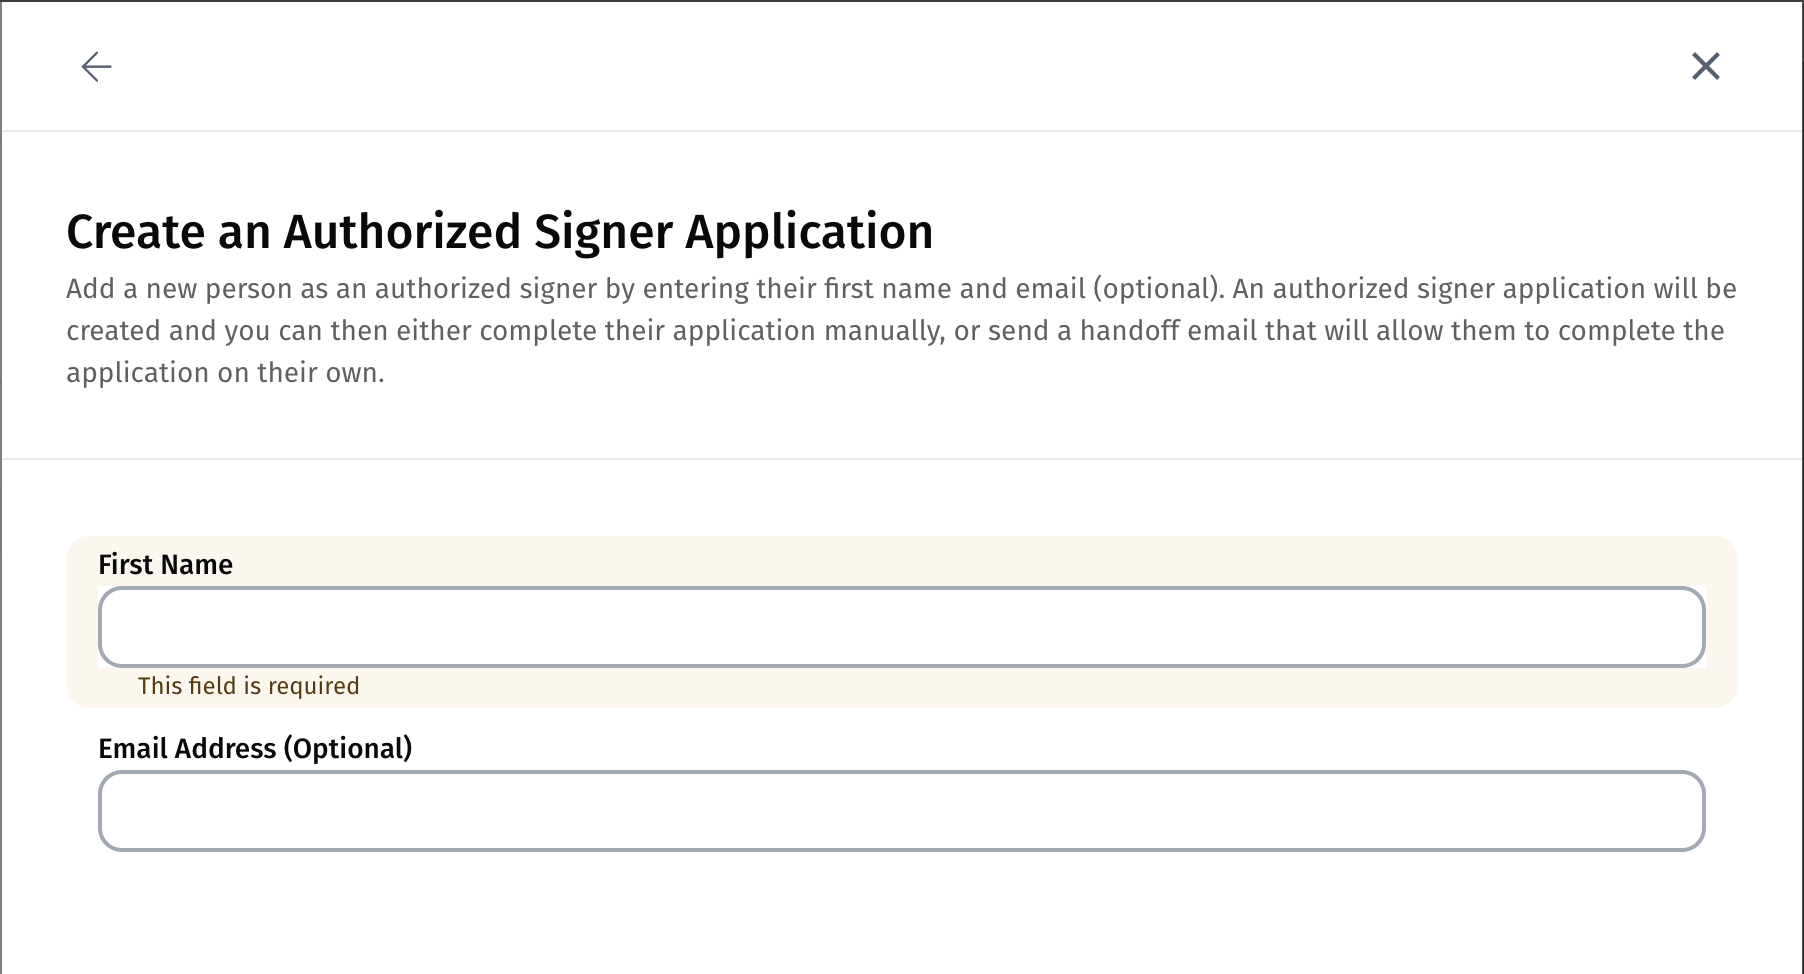Click the "This field is required" error message
Image resolution: width=1804 pixels, height=974 pixels.
[248, 686]
